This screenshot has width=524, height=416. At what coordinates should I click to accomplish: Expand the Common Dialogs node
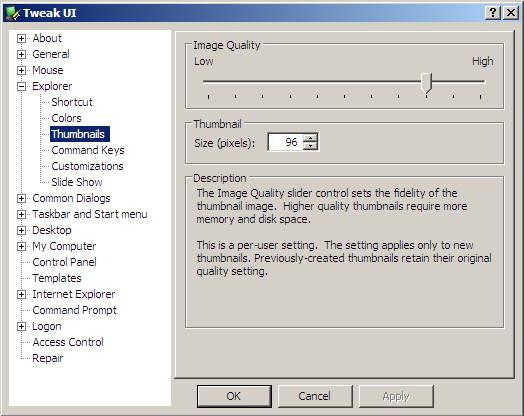tap(21, 198)
